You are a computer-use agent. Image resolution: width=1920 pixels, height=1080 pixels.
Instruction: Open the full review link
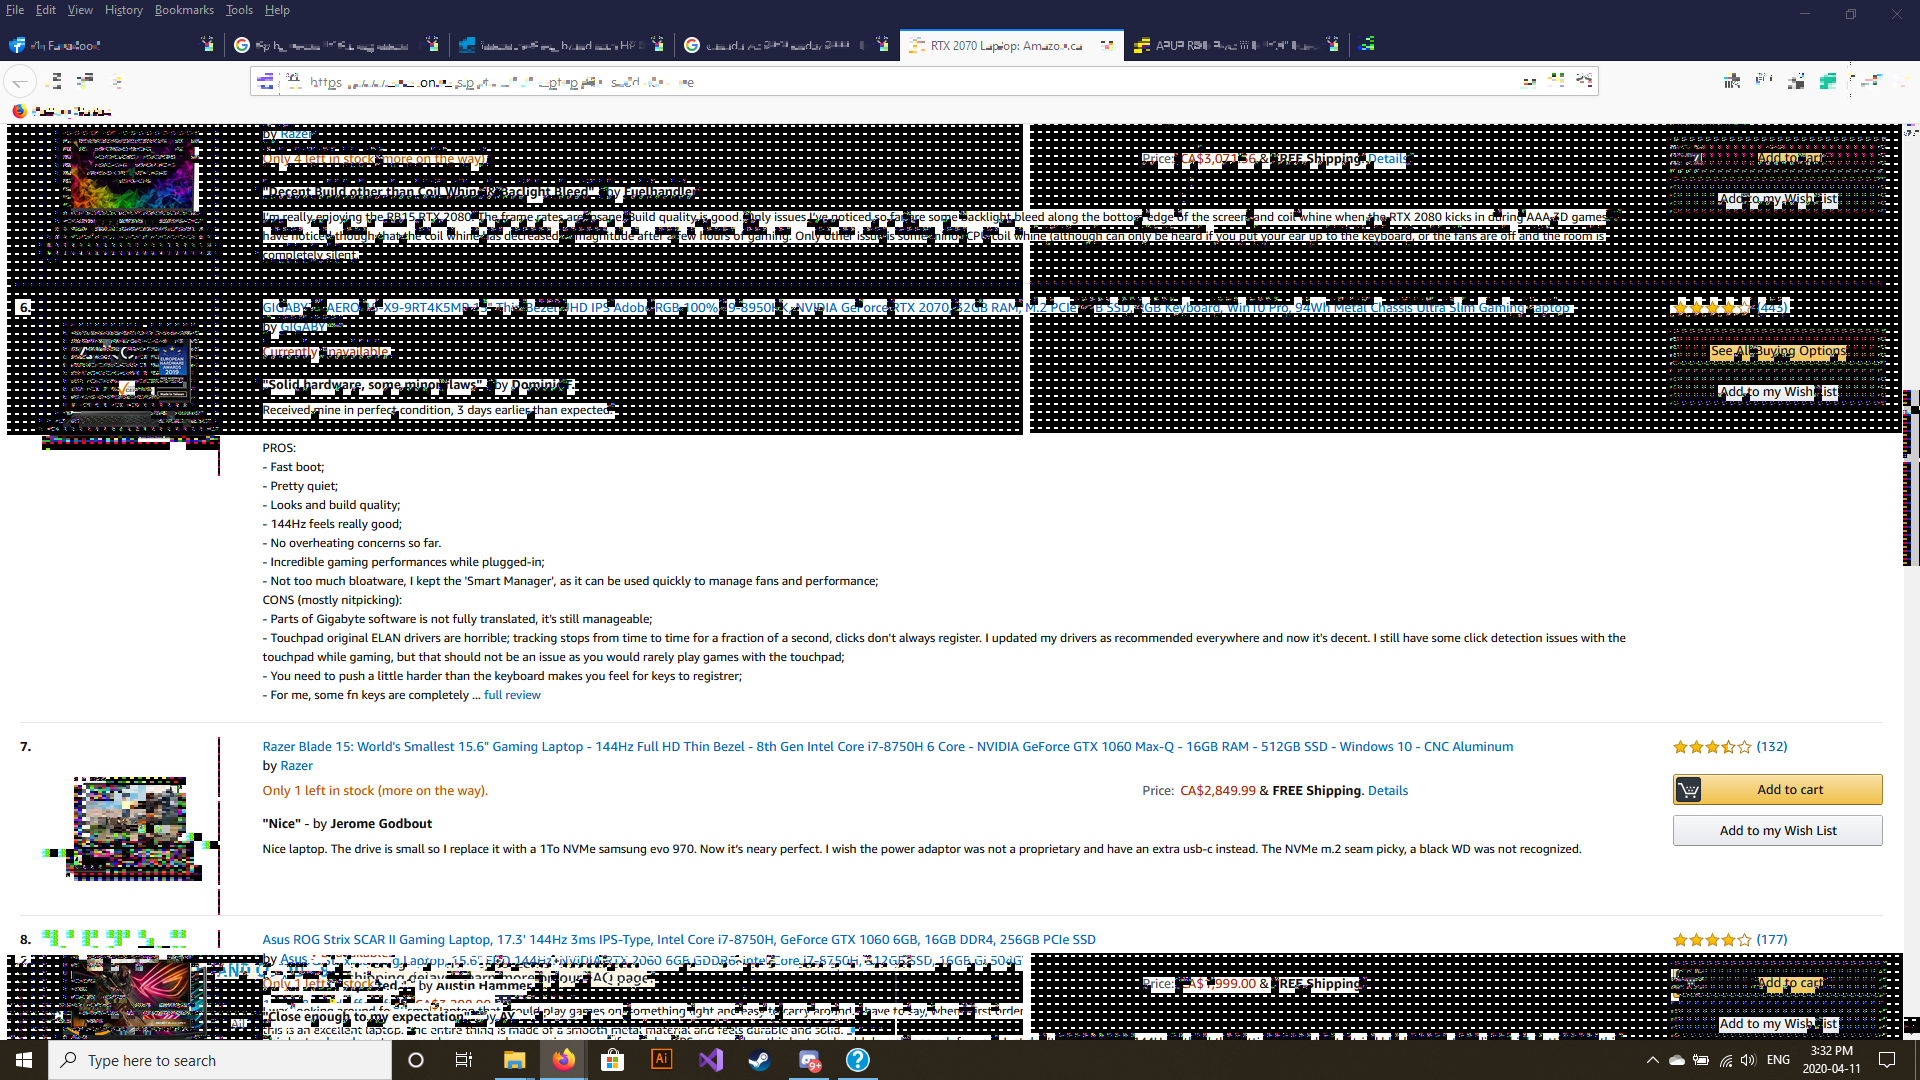tap(512, 694)
